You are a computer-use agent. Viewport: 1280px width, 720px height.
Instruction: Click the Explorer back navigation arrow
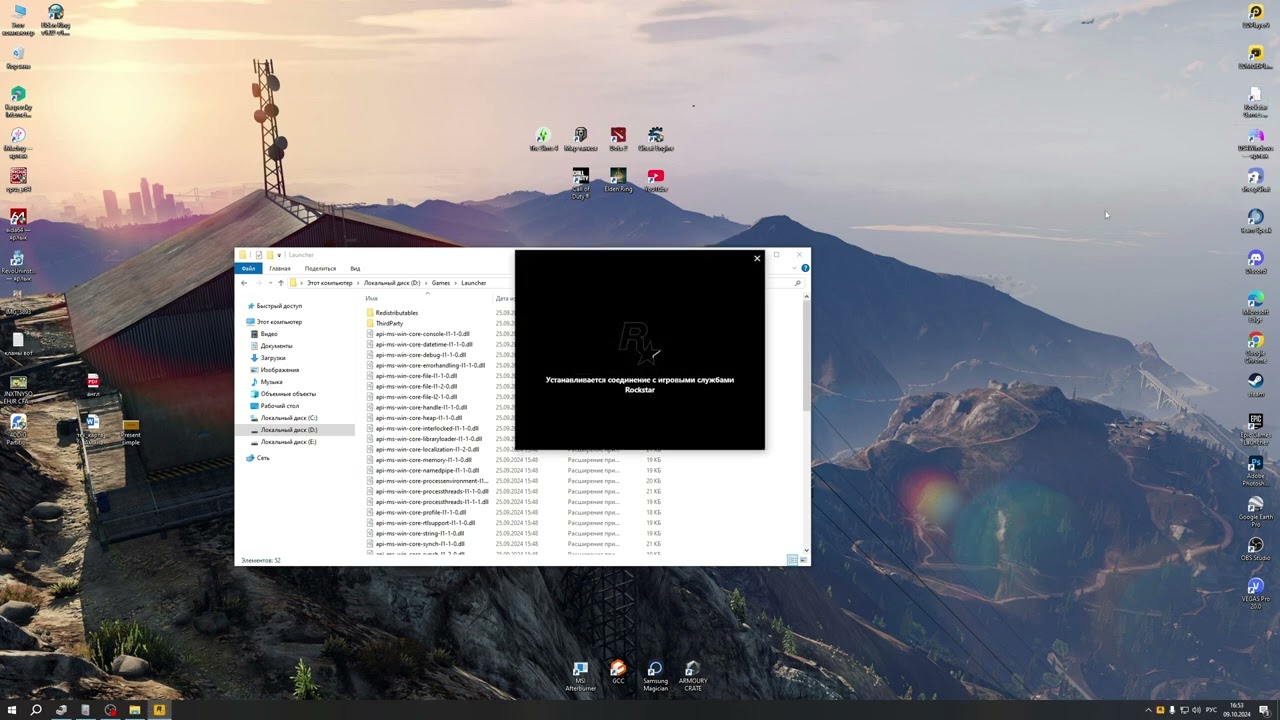(244, 283)
